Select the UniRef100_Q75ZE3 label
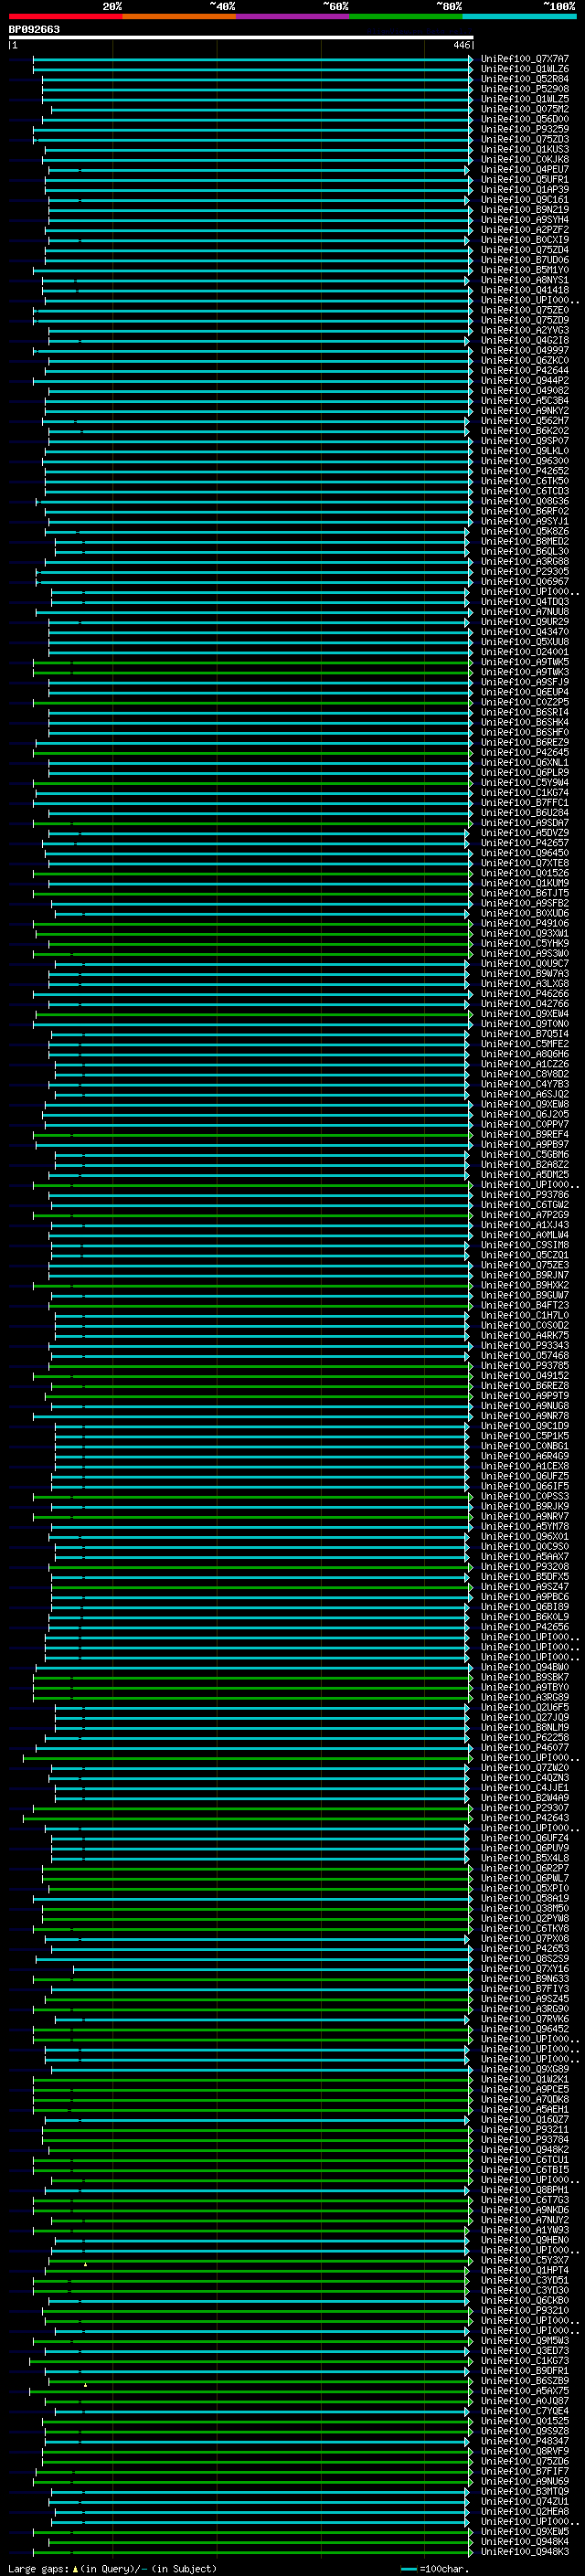This screenshot has width=585, height=2576. pyautogui.click(x=524, y=1265)
